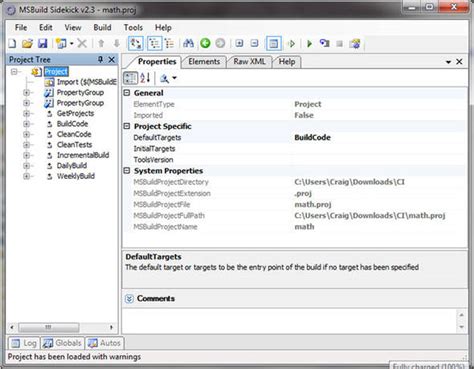
Task: Open a project with the folder icon
Action: pos(27,43)
